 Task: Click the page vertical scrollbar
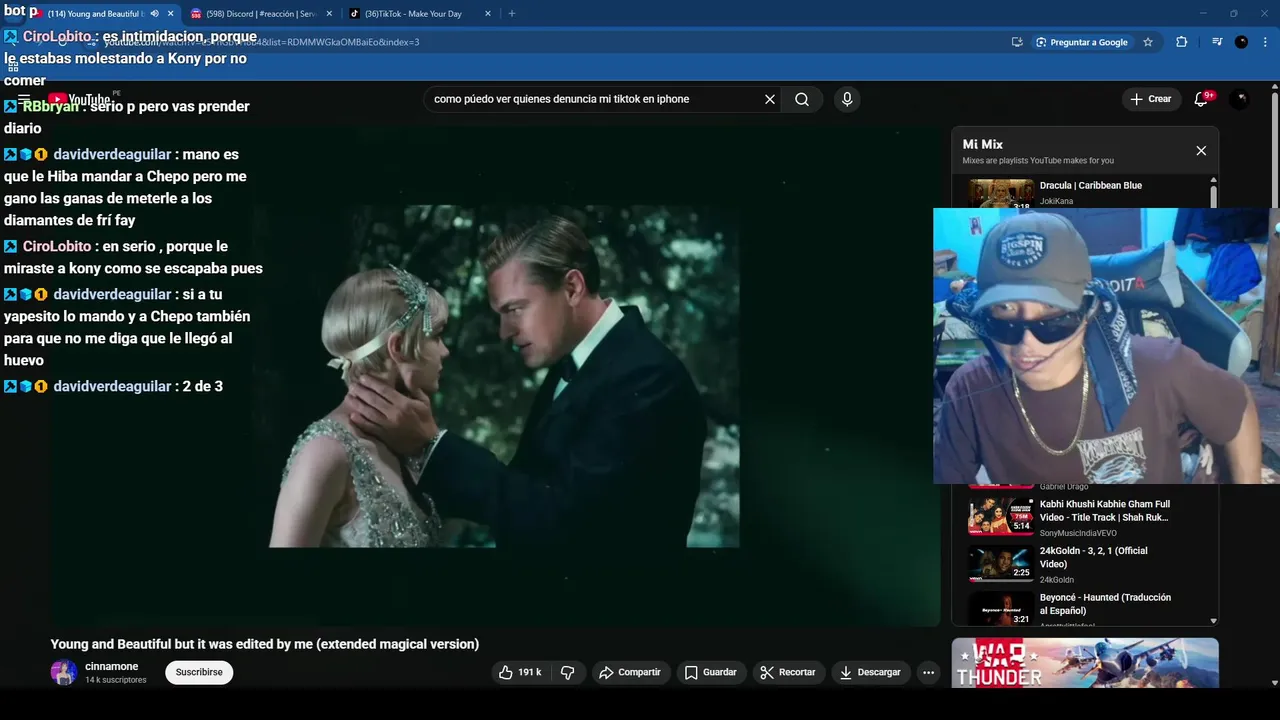tap(1275, 150)
